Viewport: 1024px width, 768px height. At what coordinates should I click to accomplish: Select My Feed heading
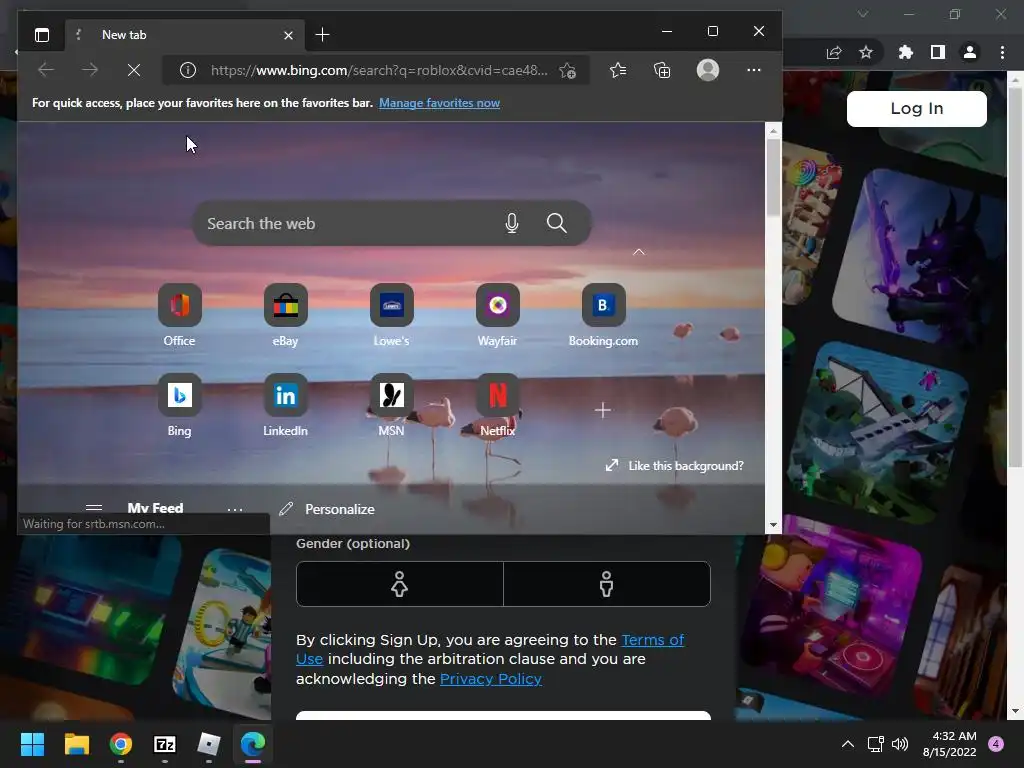pyautogui.click(x=155, y=507)
